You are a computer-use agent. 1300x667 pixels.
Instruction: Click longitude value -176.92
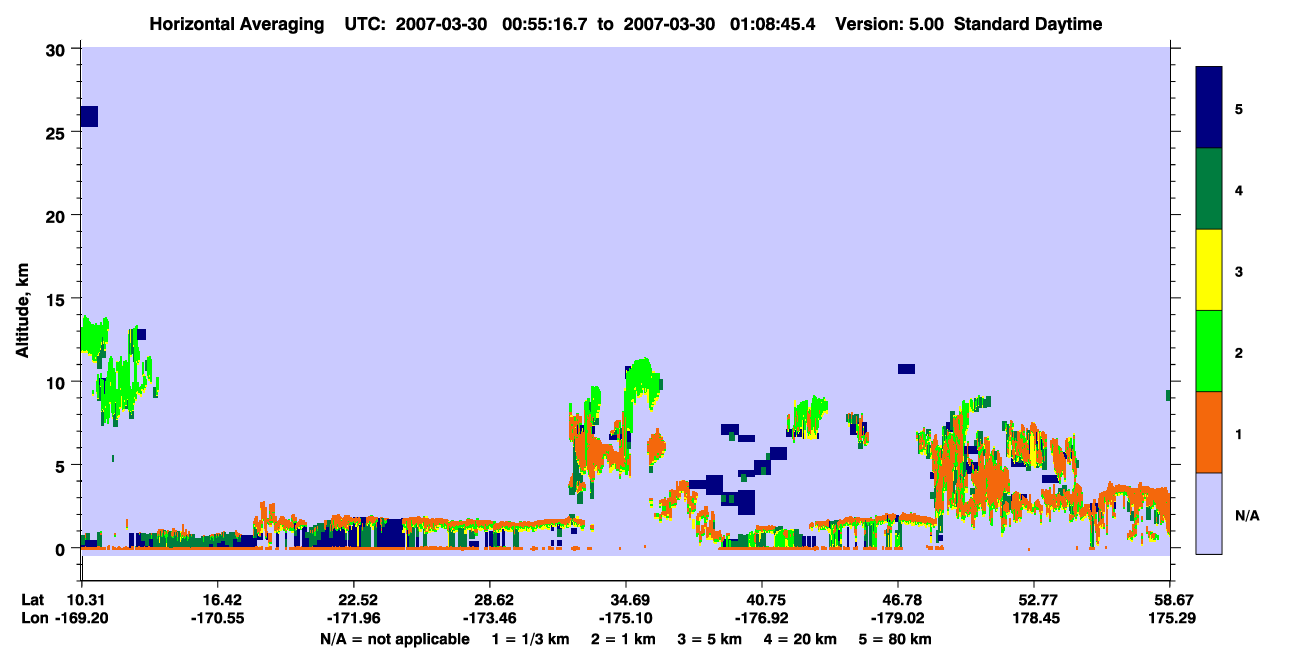(x=762, y=619)
